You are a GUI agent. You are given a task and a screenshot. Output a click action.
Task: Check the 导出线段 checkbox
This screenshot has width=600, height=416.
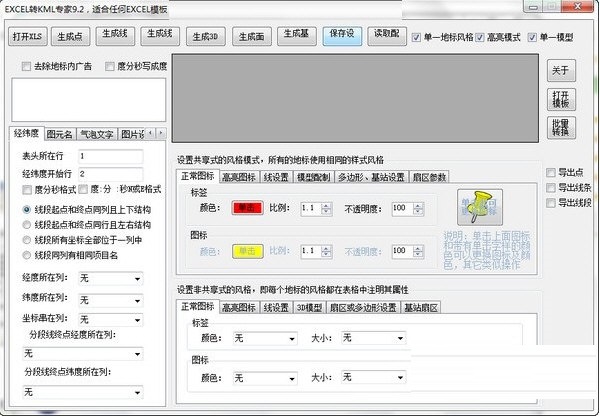point(551,203)
